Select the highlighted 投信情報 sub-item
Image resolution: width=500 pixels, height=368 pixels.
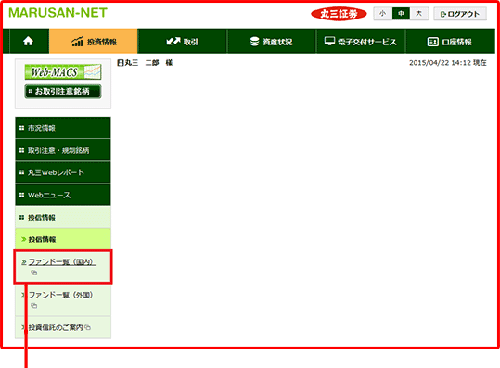coord(63,239)
